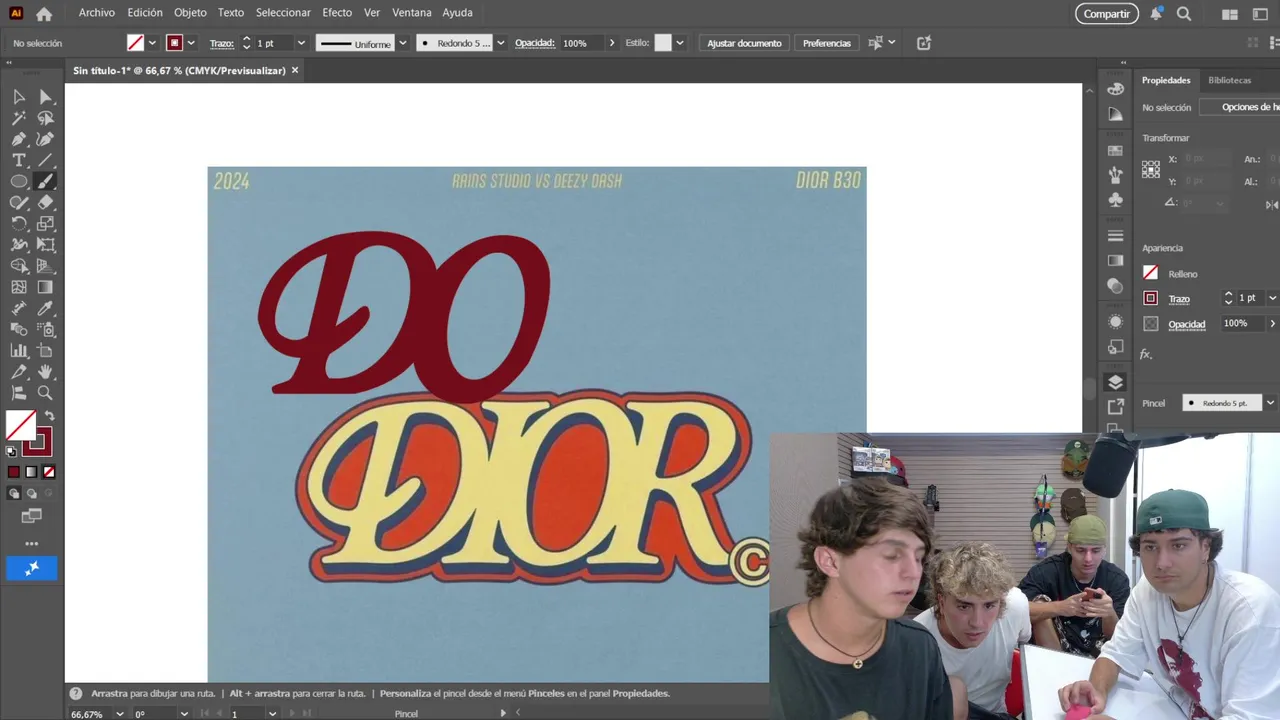The height and width of the screenshot is (720, 1280).
Task: Select the Scale tool
Action: [45, 223]
